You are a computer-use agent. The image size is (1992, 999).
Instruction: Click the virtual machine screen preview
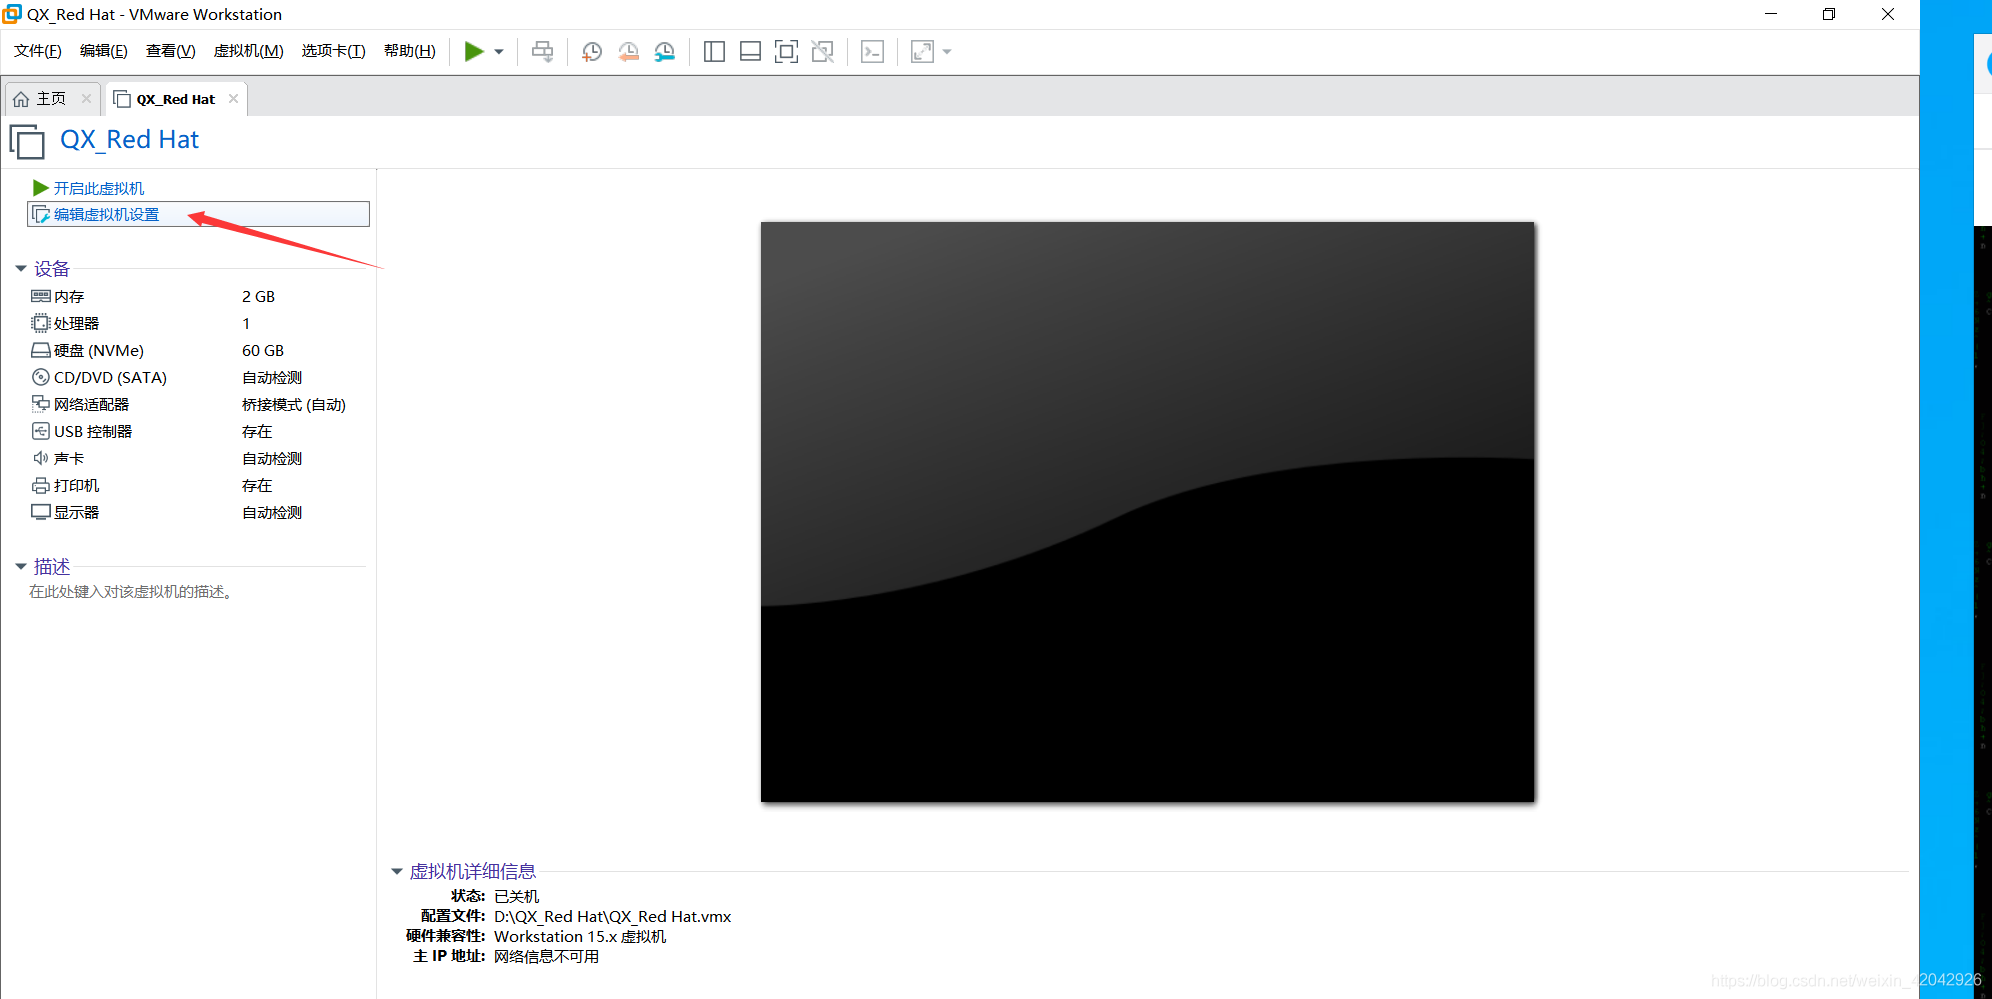(x=1147, y=512)
